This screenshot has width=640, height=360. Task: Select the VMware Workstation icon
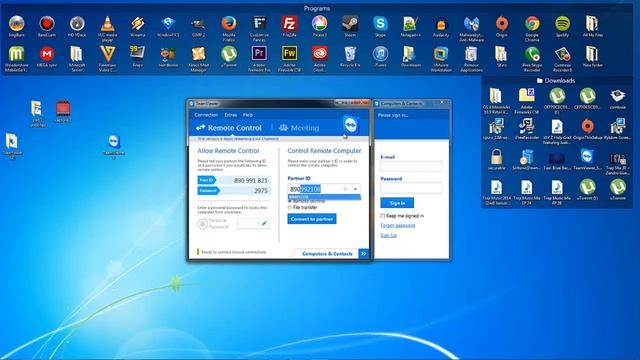[441, 59]
